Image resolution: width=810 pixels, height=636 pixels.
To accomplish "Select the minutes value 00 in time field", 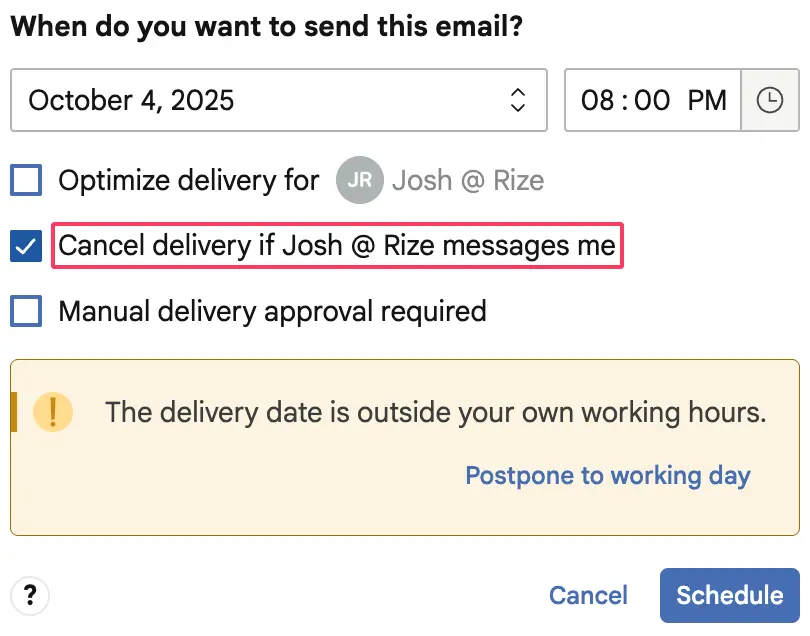I will click(x=652, y=100).
